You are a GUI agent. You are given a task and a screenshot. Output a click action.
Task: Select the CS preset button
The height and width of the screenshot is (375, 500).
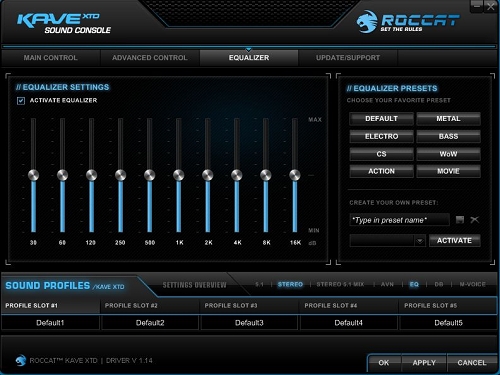pos(381,154)
